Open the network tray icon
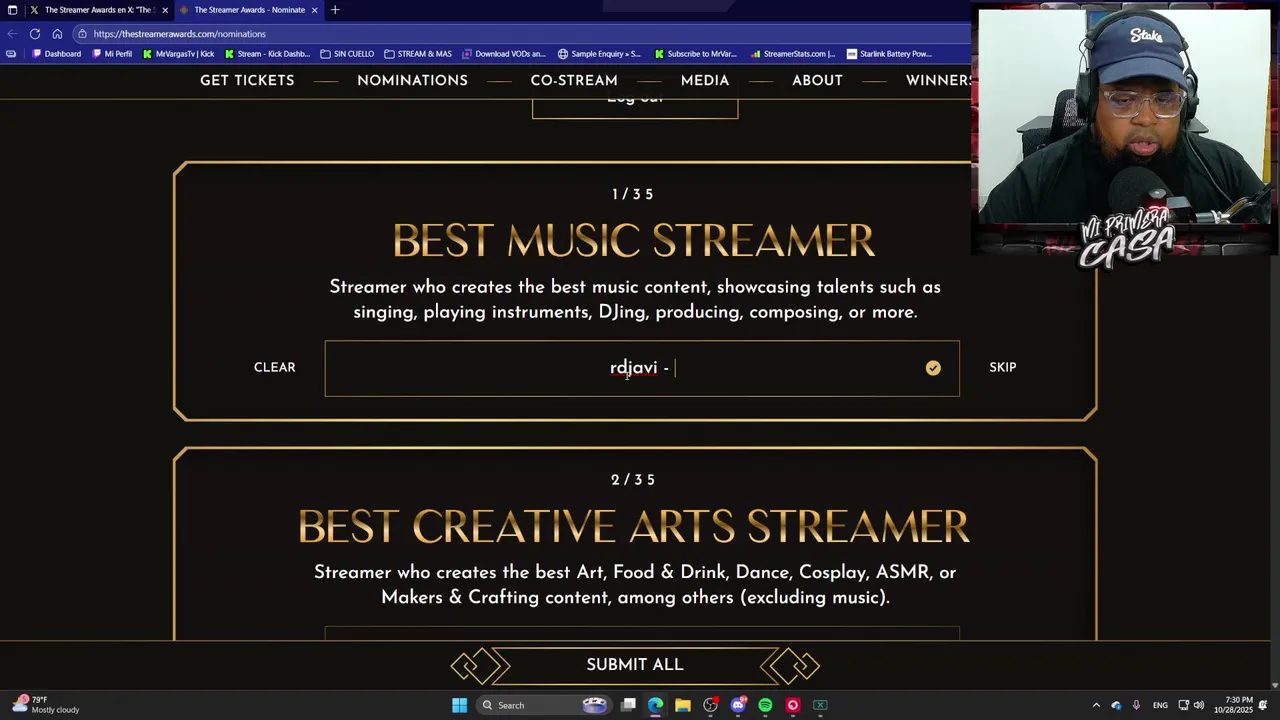The width and height of the screenshot is (1280, 720). point(1184,705)
